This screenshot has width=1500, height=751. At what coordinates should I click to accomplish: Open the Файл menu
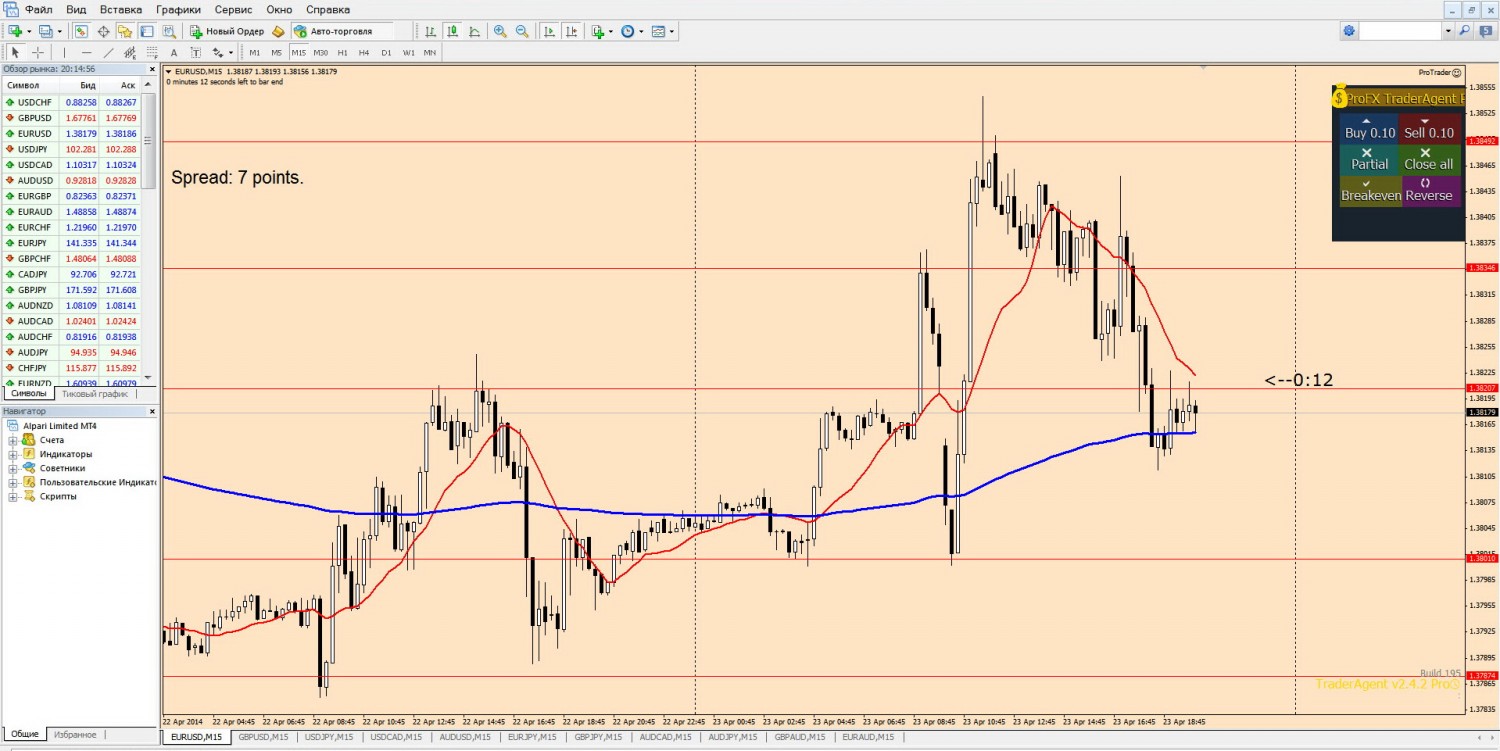point(39,9)
